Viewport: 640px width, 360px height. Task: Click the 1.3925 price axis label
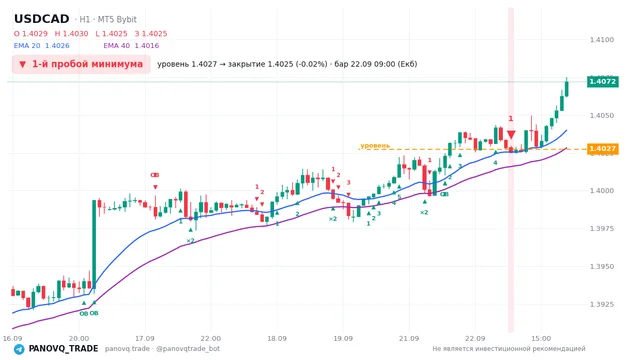pyautogui.click(x=602, y=304)
